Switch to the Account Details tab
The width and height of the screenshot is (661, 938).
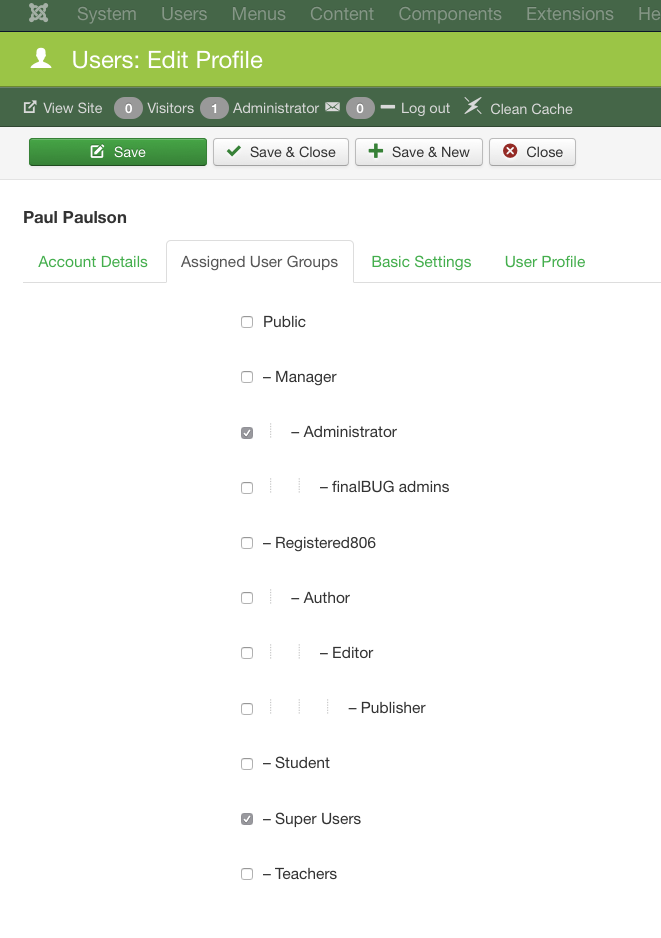(x=93, y=262)
